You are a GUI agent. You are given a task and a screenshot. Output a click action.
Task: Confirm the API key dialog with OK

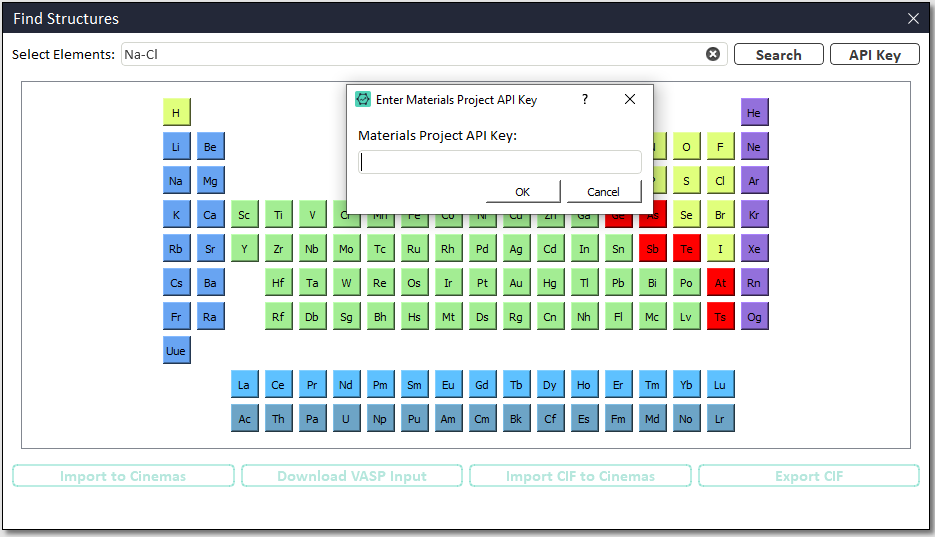point(523,191)
